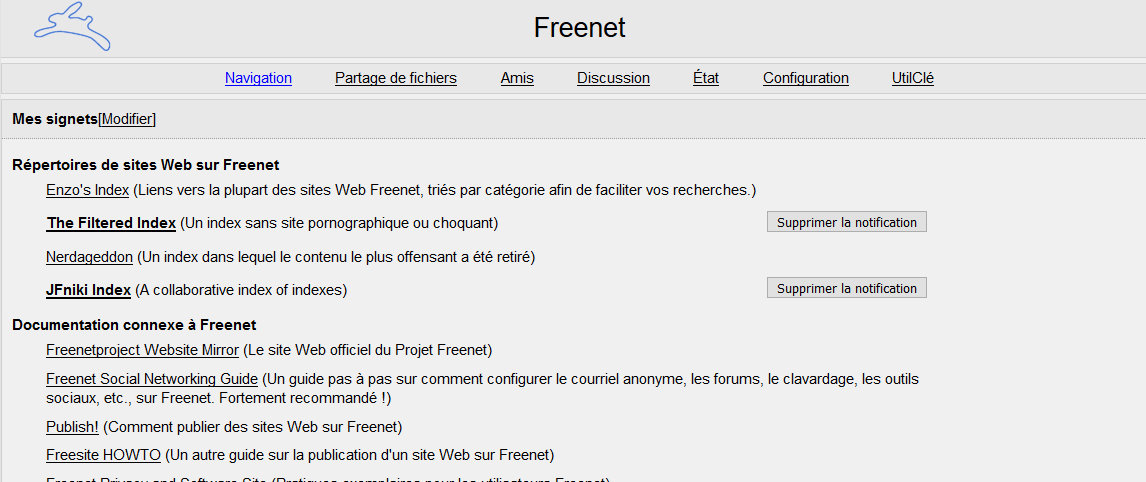1146x482 pixels.
Task: Go to the Amis menu
Action: [517, 78]
